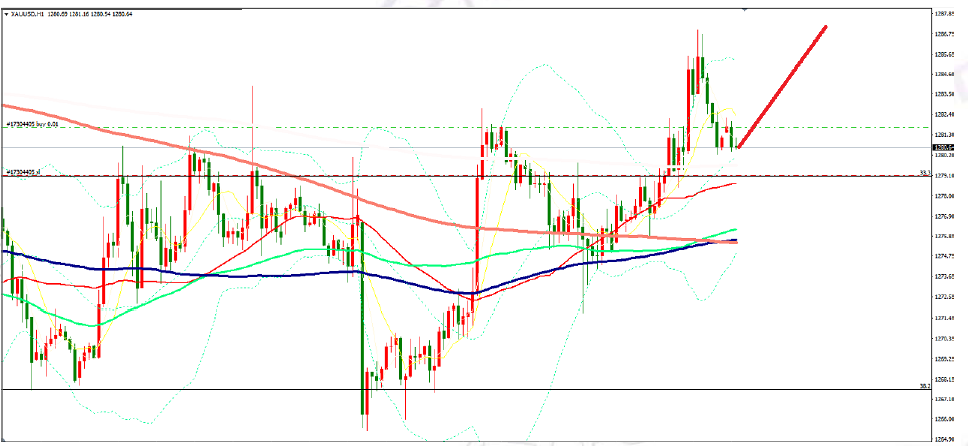Click the 1283.50 price on the scale
The image size is (968, 446).
[945, 94]
